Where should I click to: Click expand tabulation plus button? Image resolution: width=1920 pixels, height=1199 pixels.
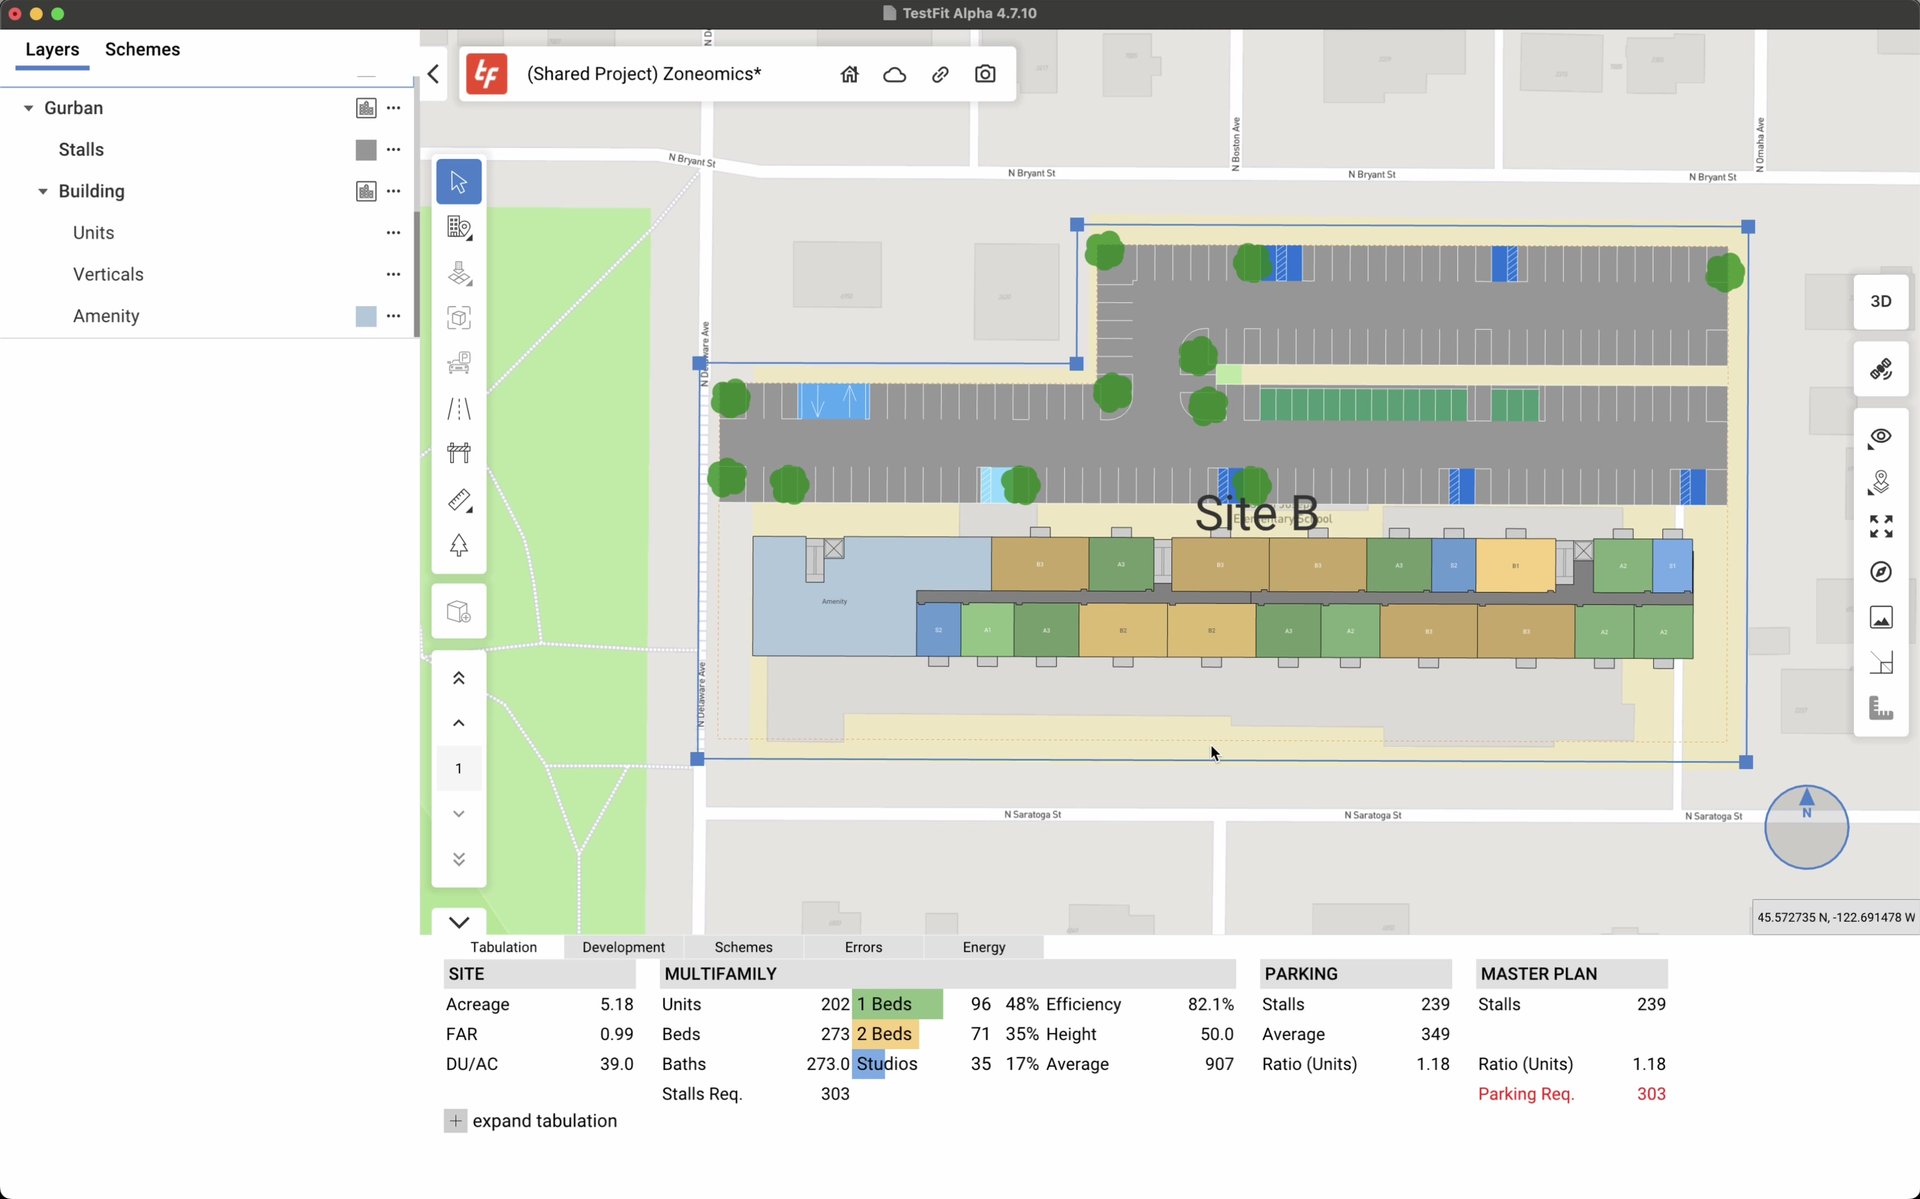455,1121
